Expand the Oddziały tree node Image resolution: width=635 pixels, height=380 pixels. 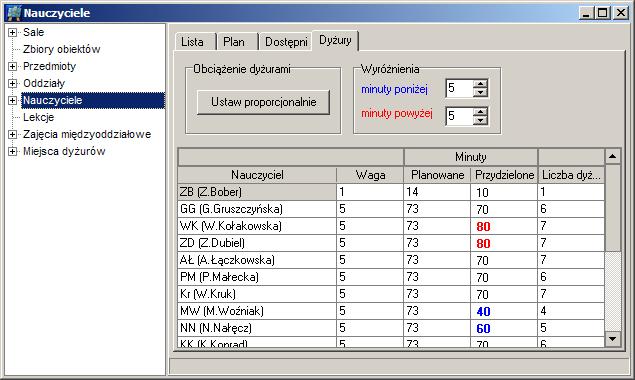[13, 83]
